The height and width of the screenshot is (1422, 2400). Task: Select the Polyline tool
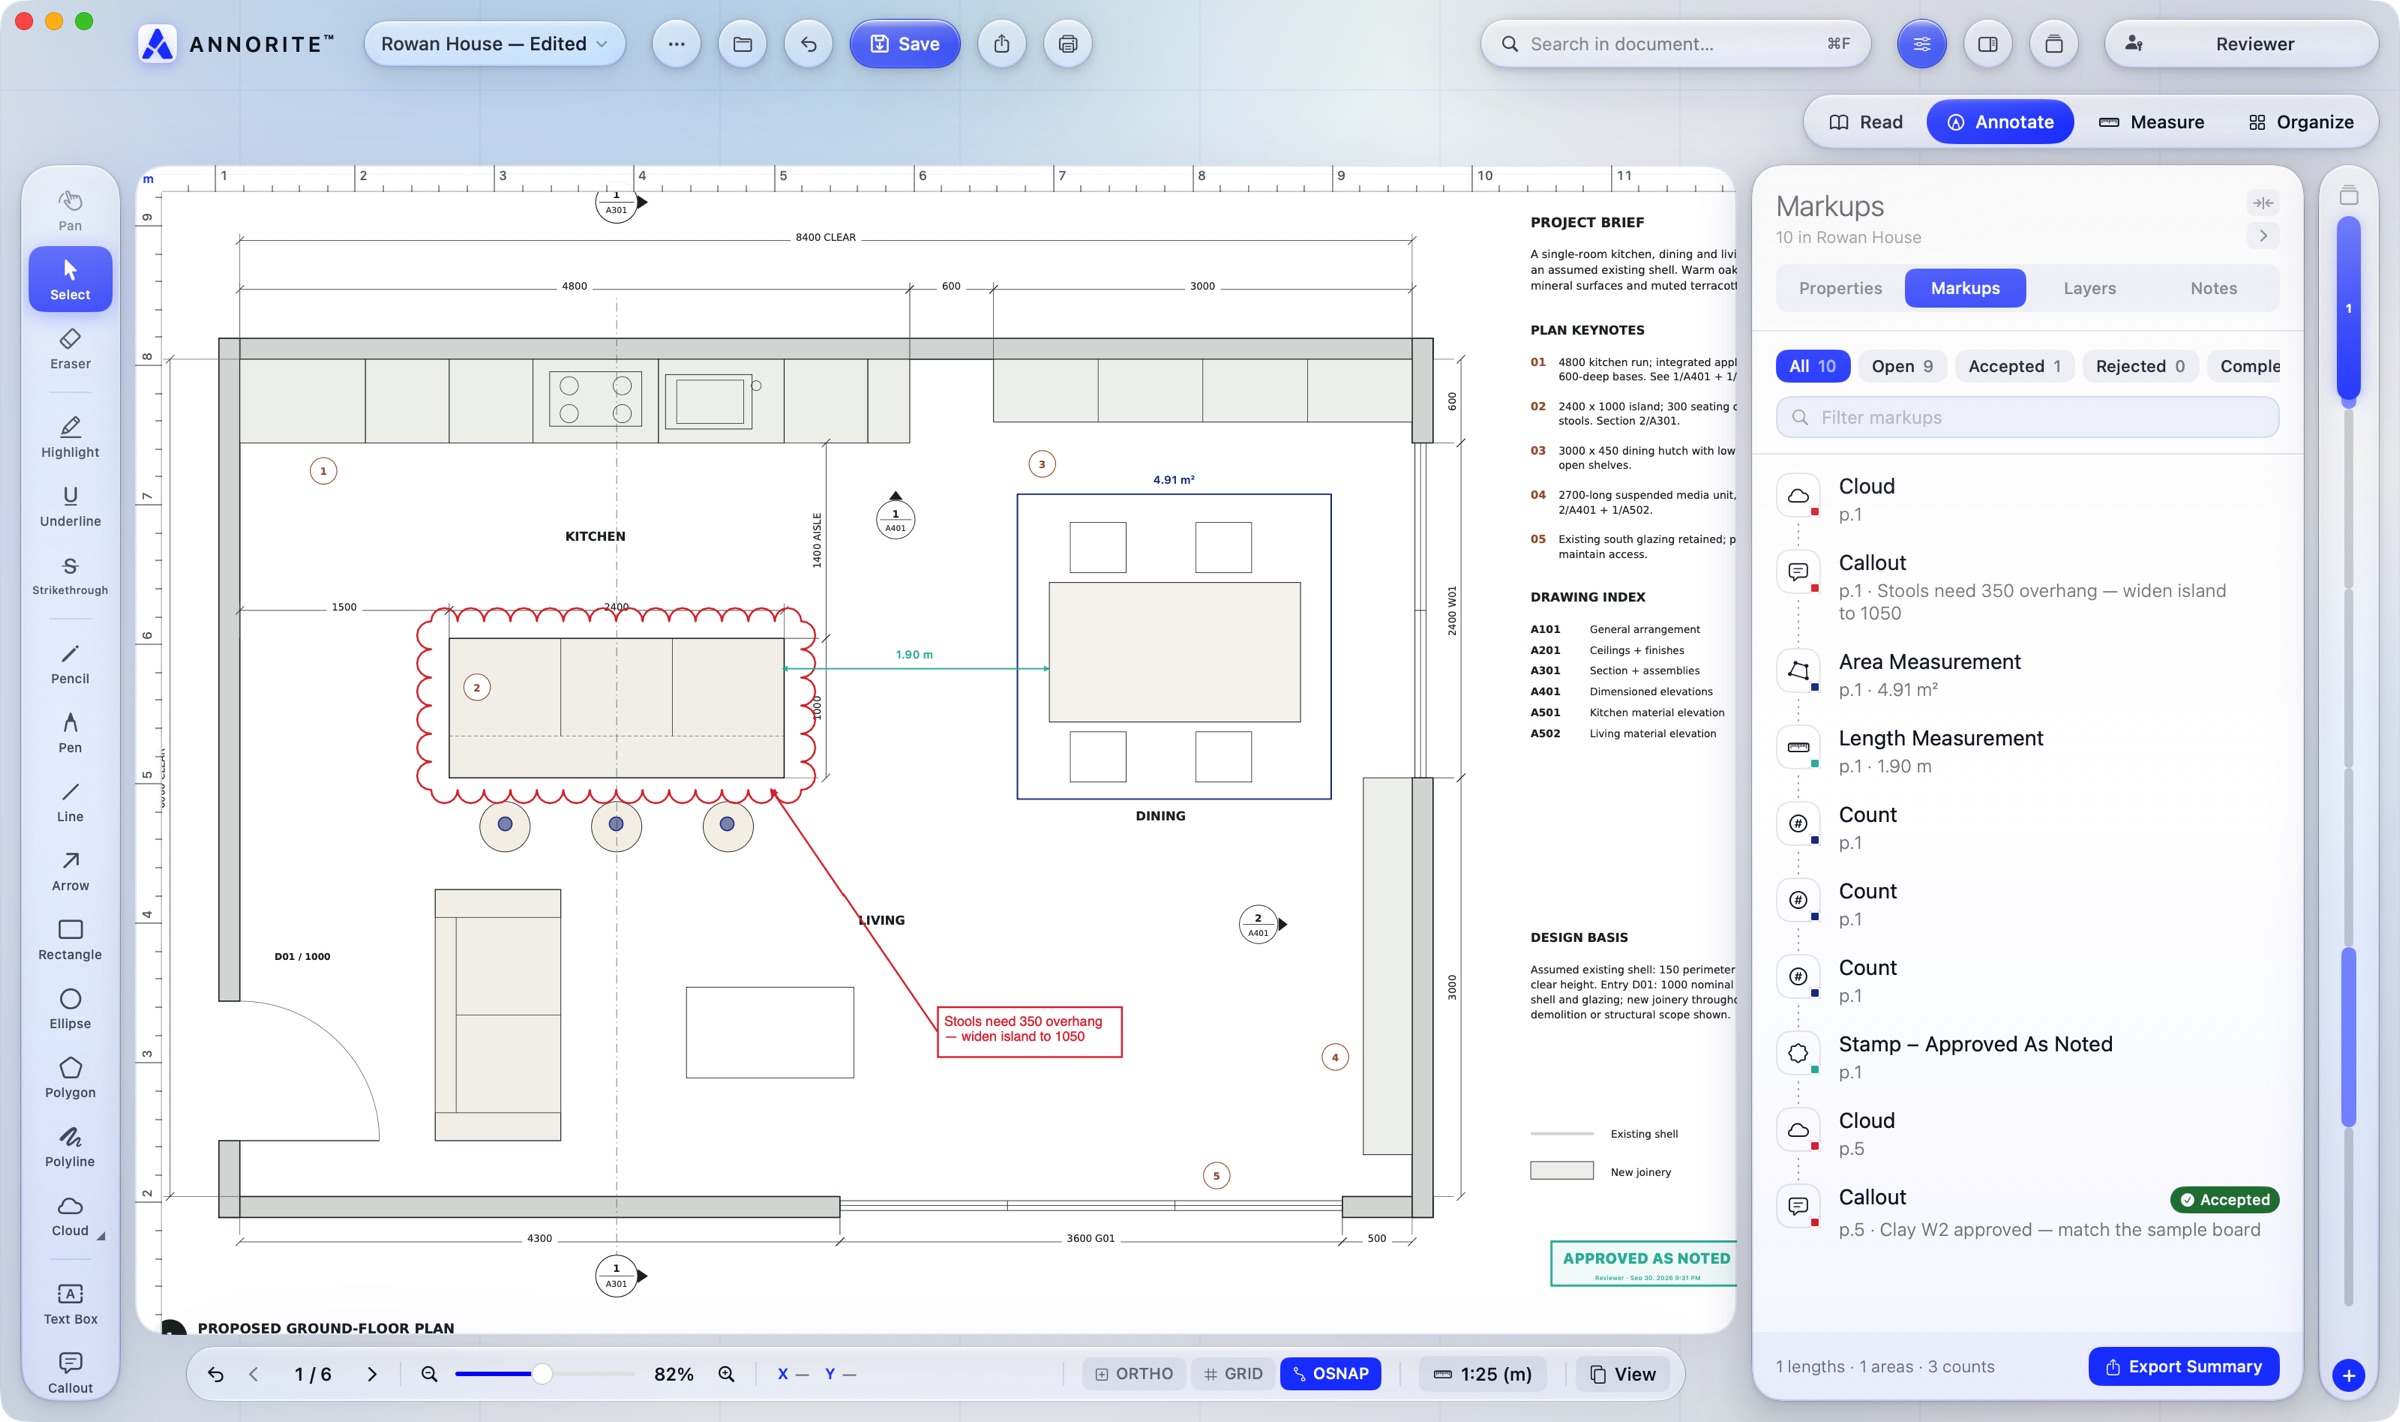pyautogui.click(x=70, y=1147)
